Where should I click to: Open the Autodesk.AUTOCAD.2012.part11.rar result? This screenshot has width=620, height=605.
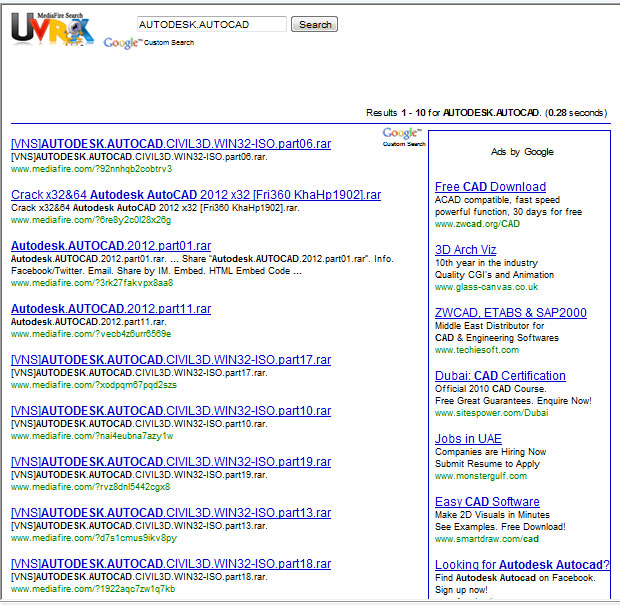click(111, 308)
